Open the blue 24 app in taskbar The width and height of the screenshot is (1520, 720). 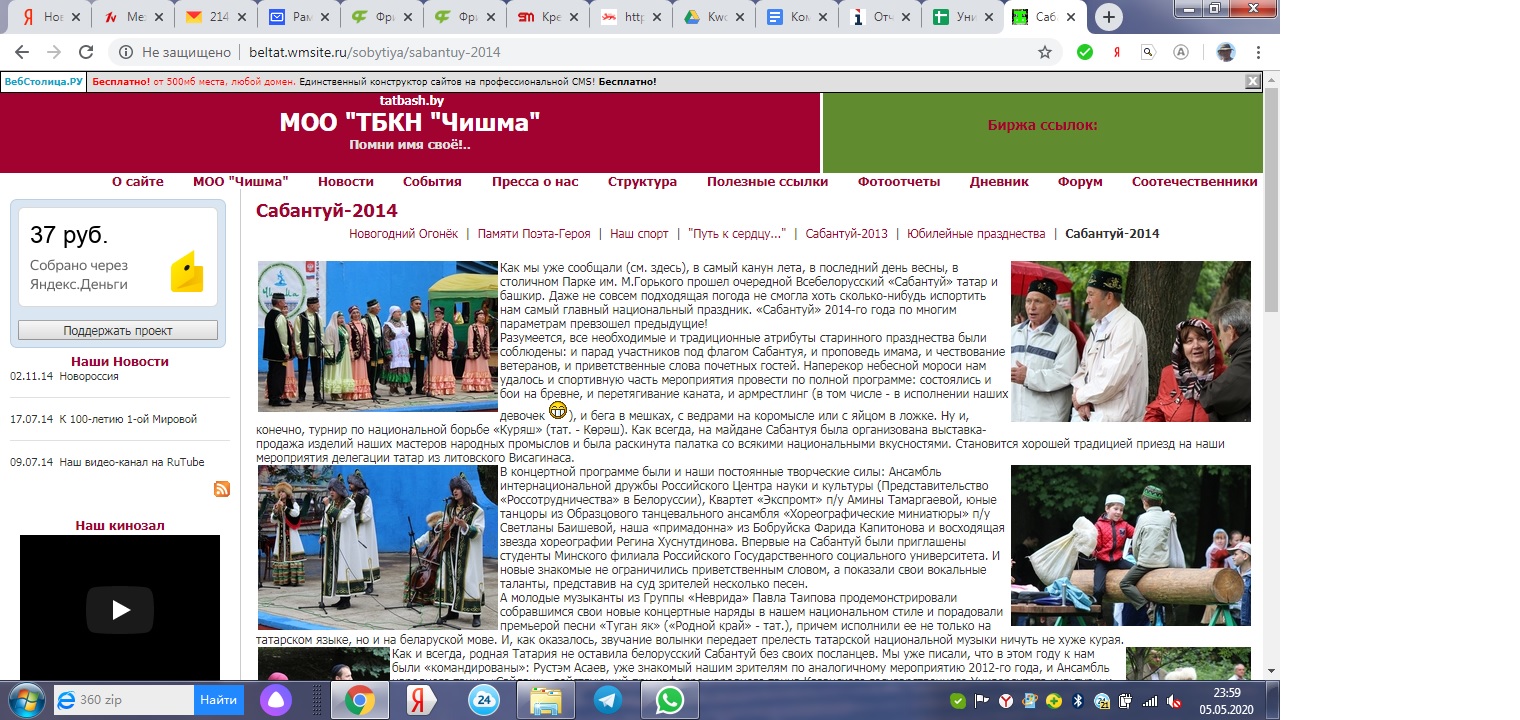click(483, 699)
